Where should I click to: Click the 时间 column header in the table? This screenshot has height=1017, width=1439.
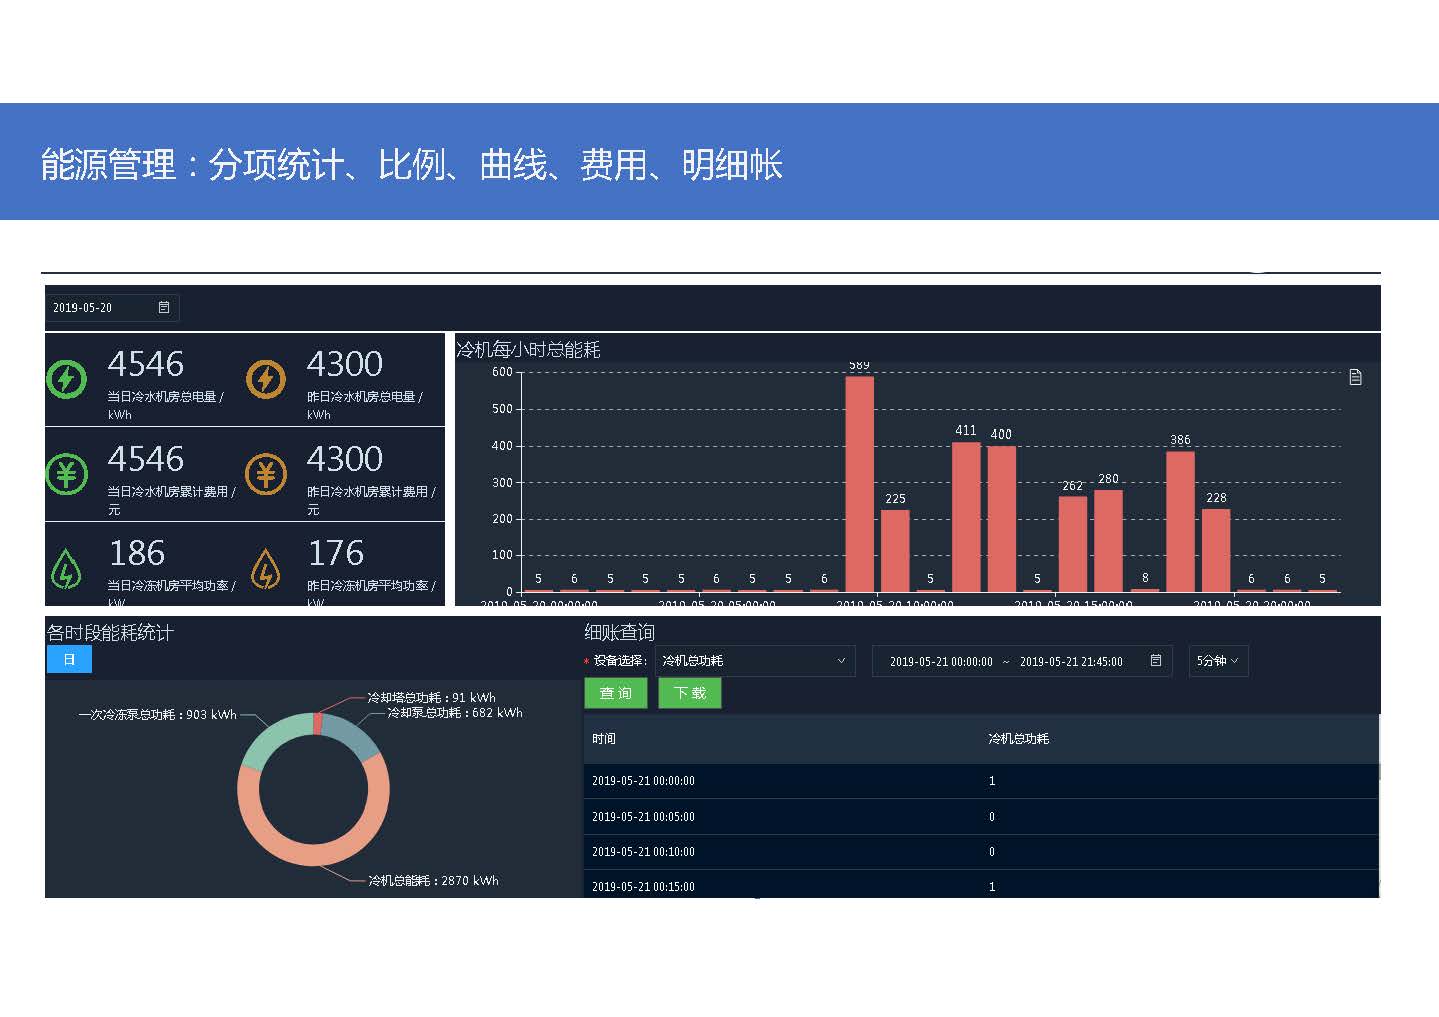pyautogui.click(x=604, y=739)
